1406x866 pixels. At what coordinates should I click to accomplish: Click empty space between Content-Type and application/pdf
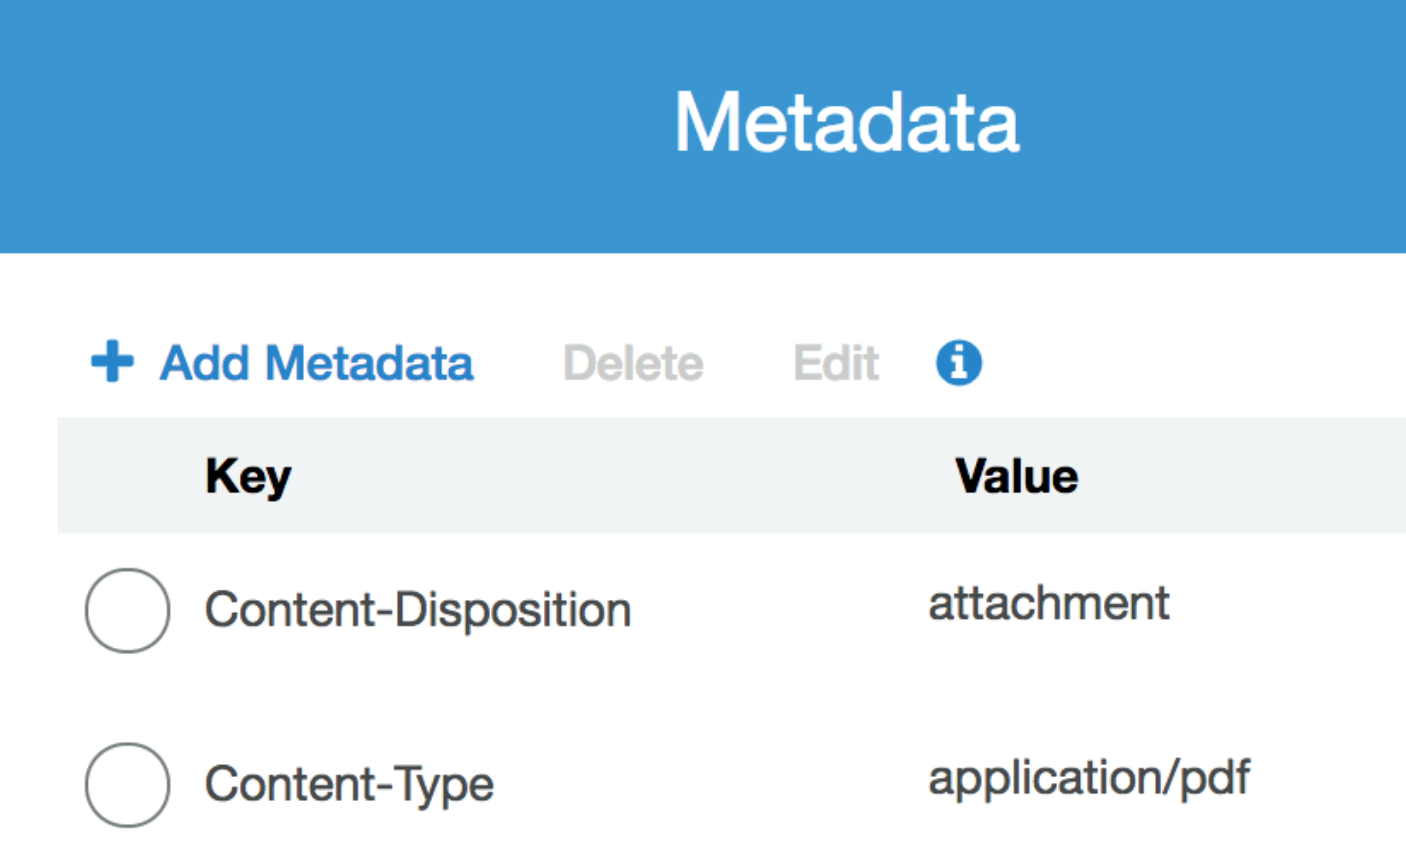710,784
